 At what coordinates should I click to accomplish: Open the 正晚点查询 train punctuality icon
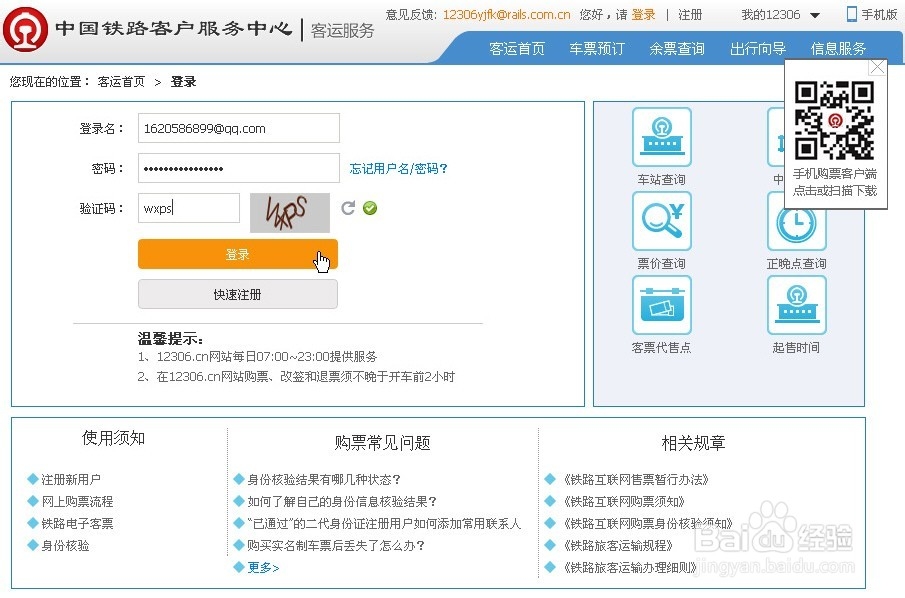(x=796, y=224)
